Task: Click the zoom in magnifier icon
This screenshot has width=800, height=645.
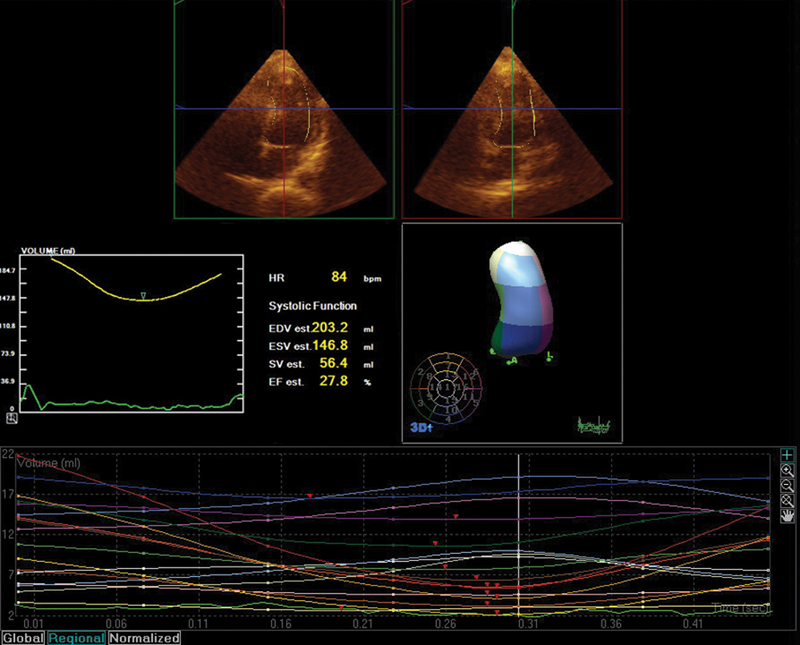Action: tap(788, 470)
